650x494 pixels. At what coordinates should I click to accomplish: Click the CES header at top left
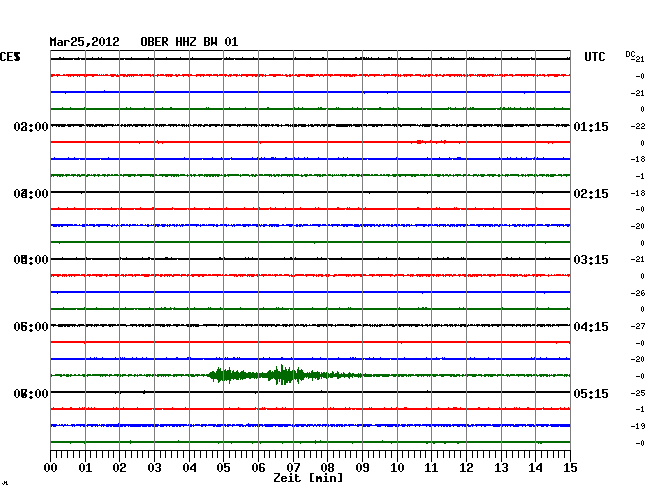point(10,57)
